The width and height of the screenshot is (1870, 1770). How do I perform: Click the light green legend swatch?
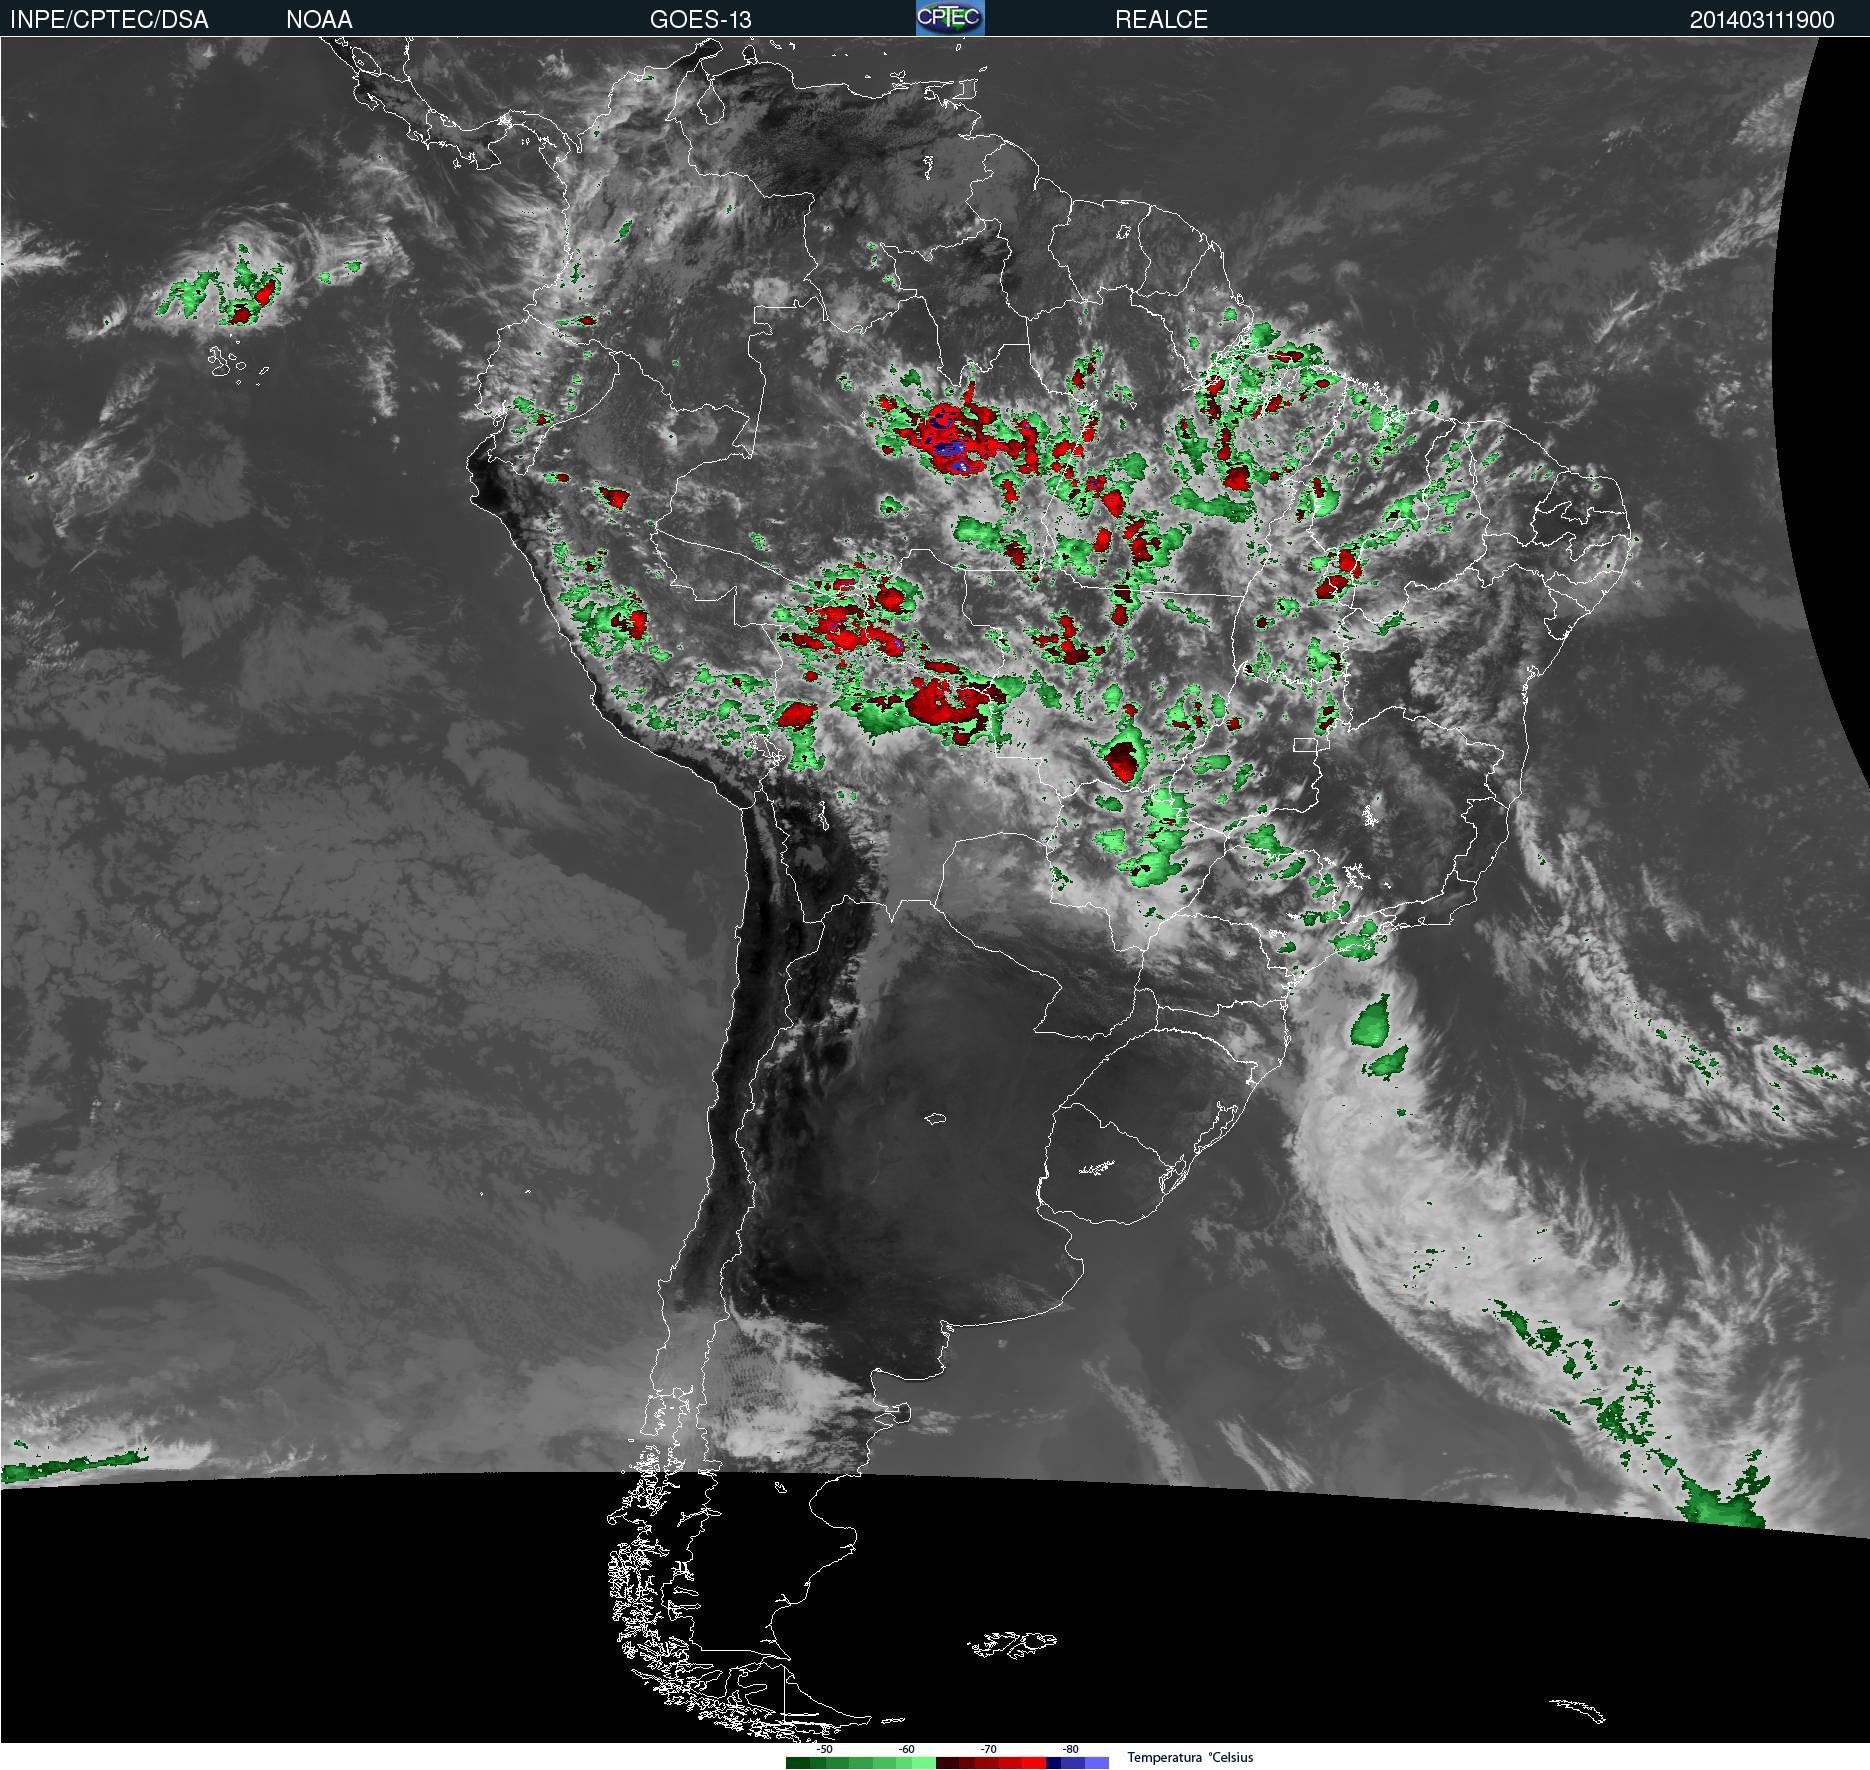pyautogui.click(x=924, y=1763)
